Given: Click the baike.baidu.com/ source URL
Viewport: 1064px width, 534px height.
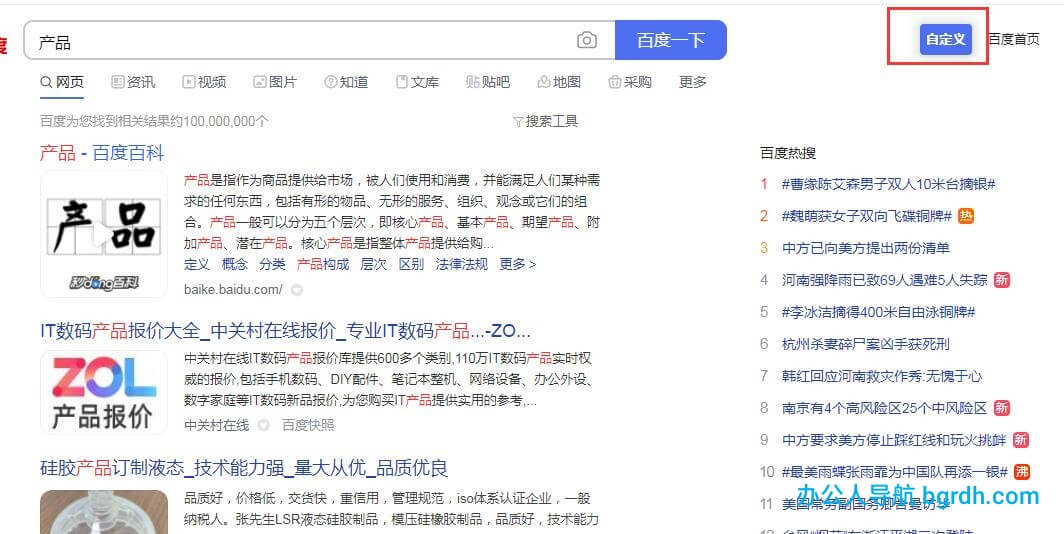Looking at the screenshot, I should [x=233, y=290].
